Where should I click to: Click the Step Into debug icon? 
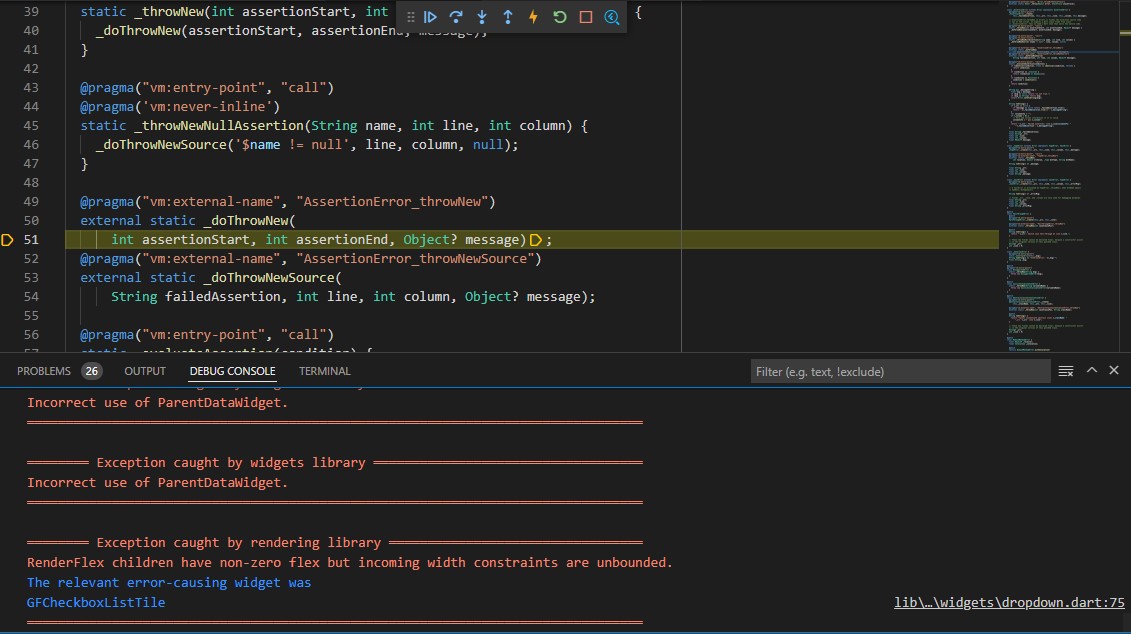[x=482, y=17]
